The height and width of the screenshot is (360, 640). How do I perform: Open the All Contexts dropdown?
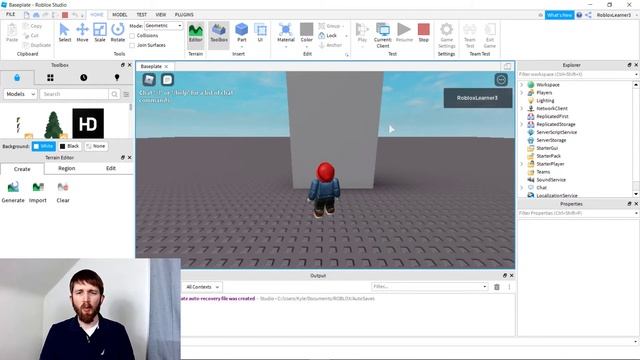coord(202,287)
